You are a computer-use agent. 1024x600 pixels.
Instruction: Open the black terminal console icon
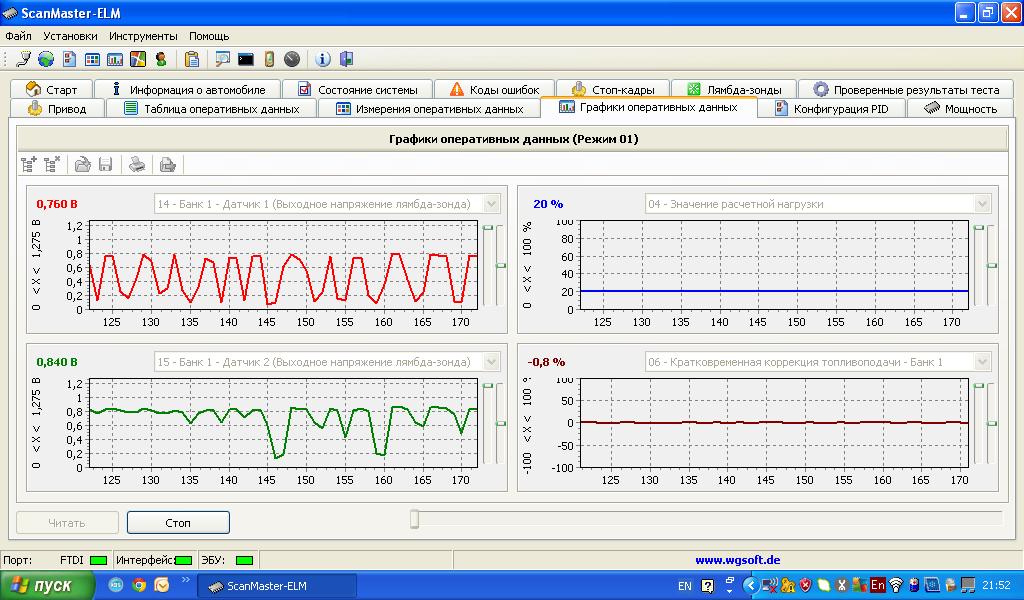pyautogui.click(x=246, y=59)
